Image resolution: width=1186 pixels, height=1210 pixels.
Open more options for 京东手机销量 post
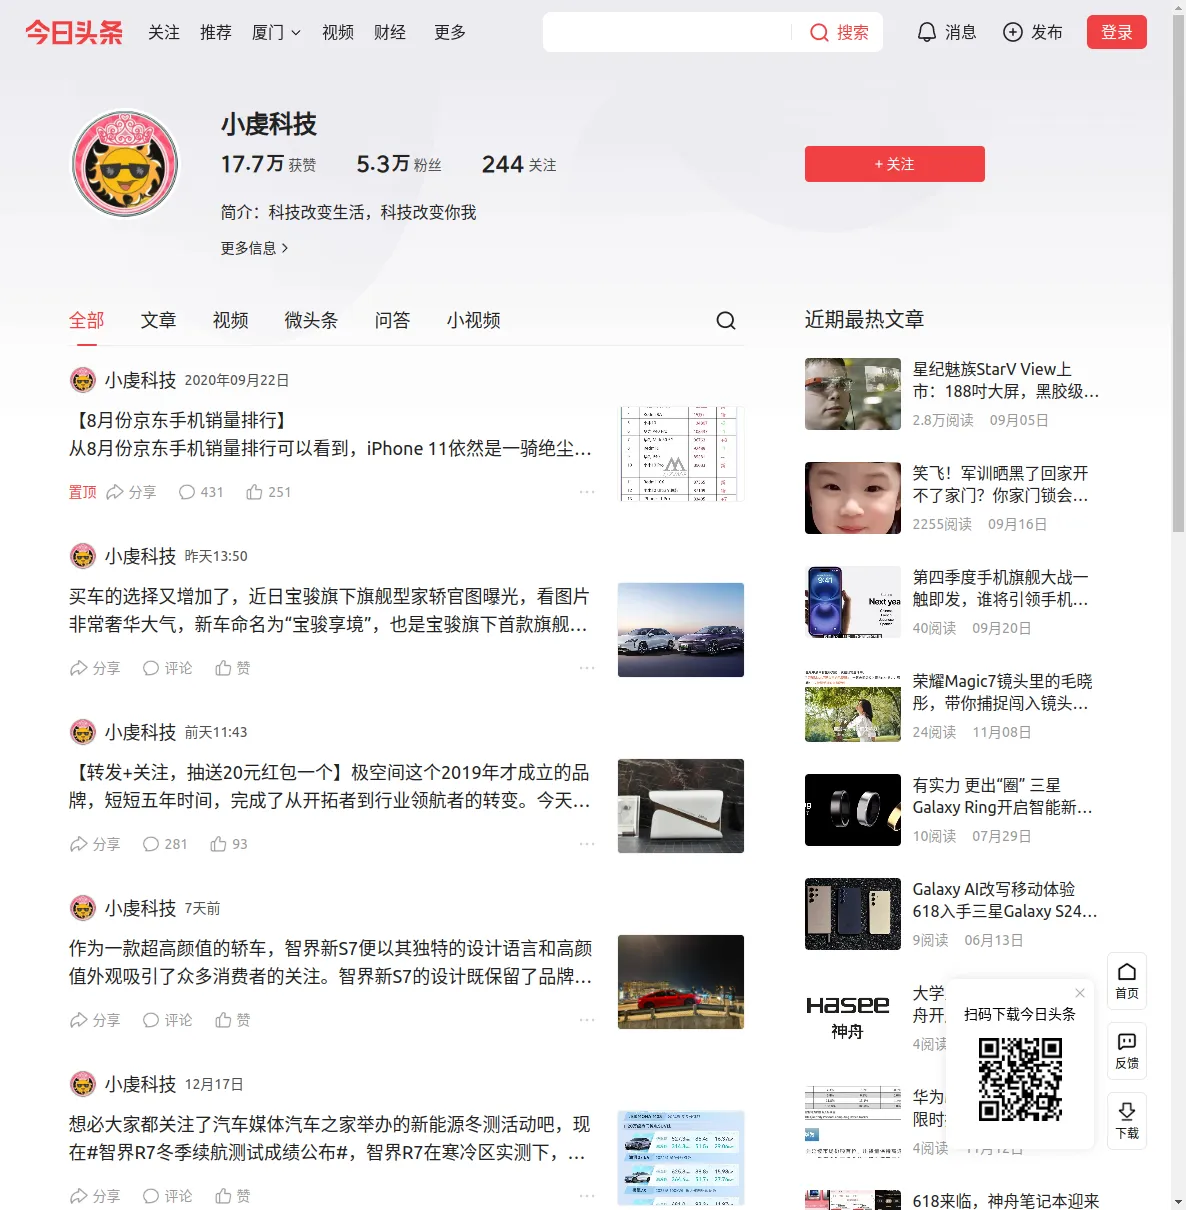587,492
